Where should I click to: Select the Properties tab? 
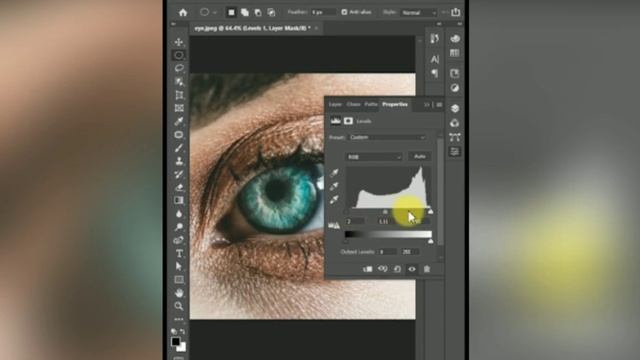(x=395, y=104)
